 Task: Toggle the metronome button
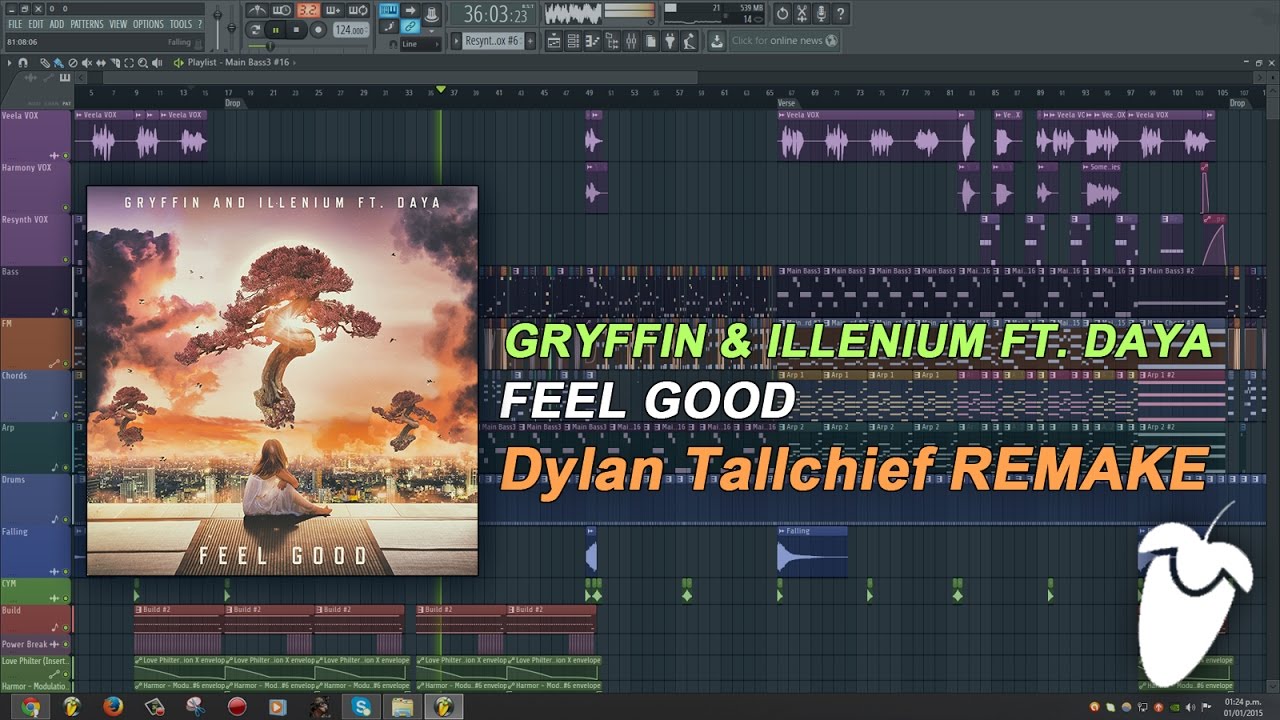click(x=257, y=10)
